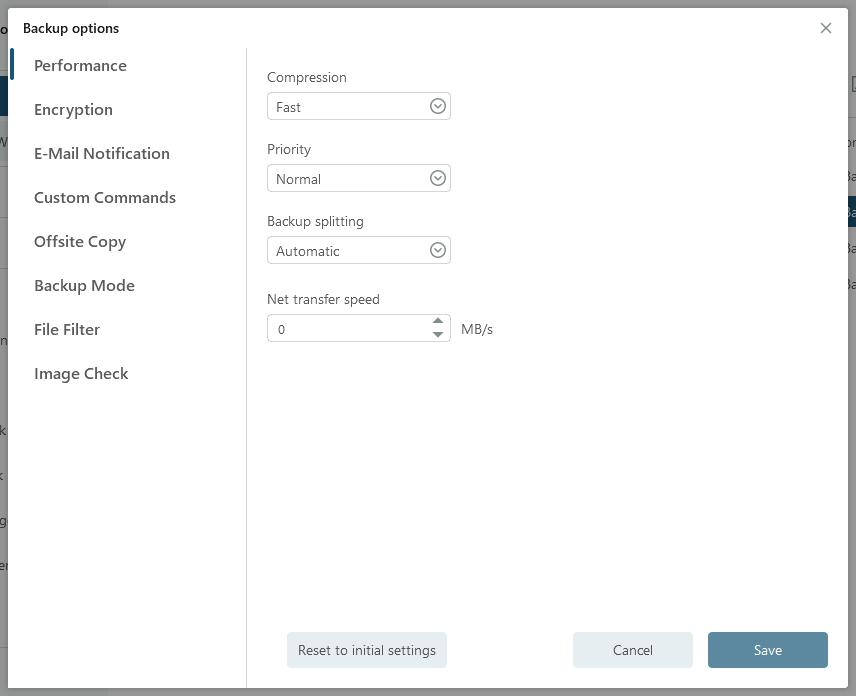
Task: Open the Compression dropdown arrow
Action: pyautogui.click(x=437, y=106)
